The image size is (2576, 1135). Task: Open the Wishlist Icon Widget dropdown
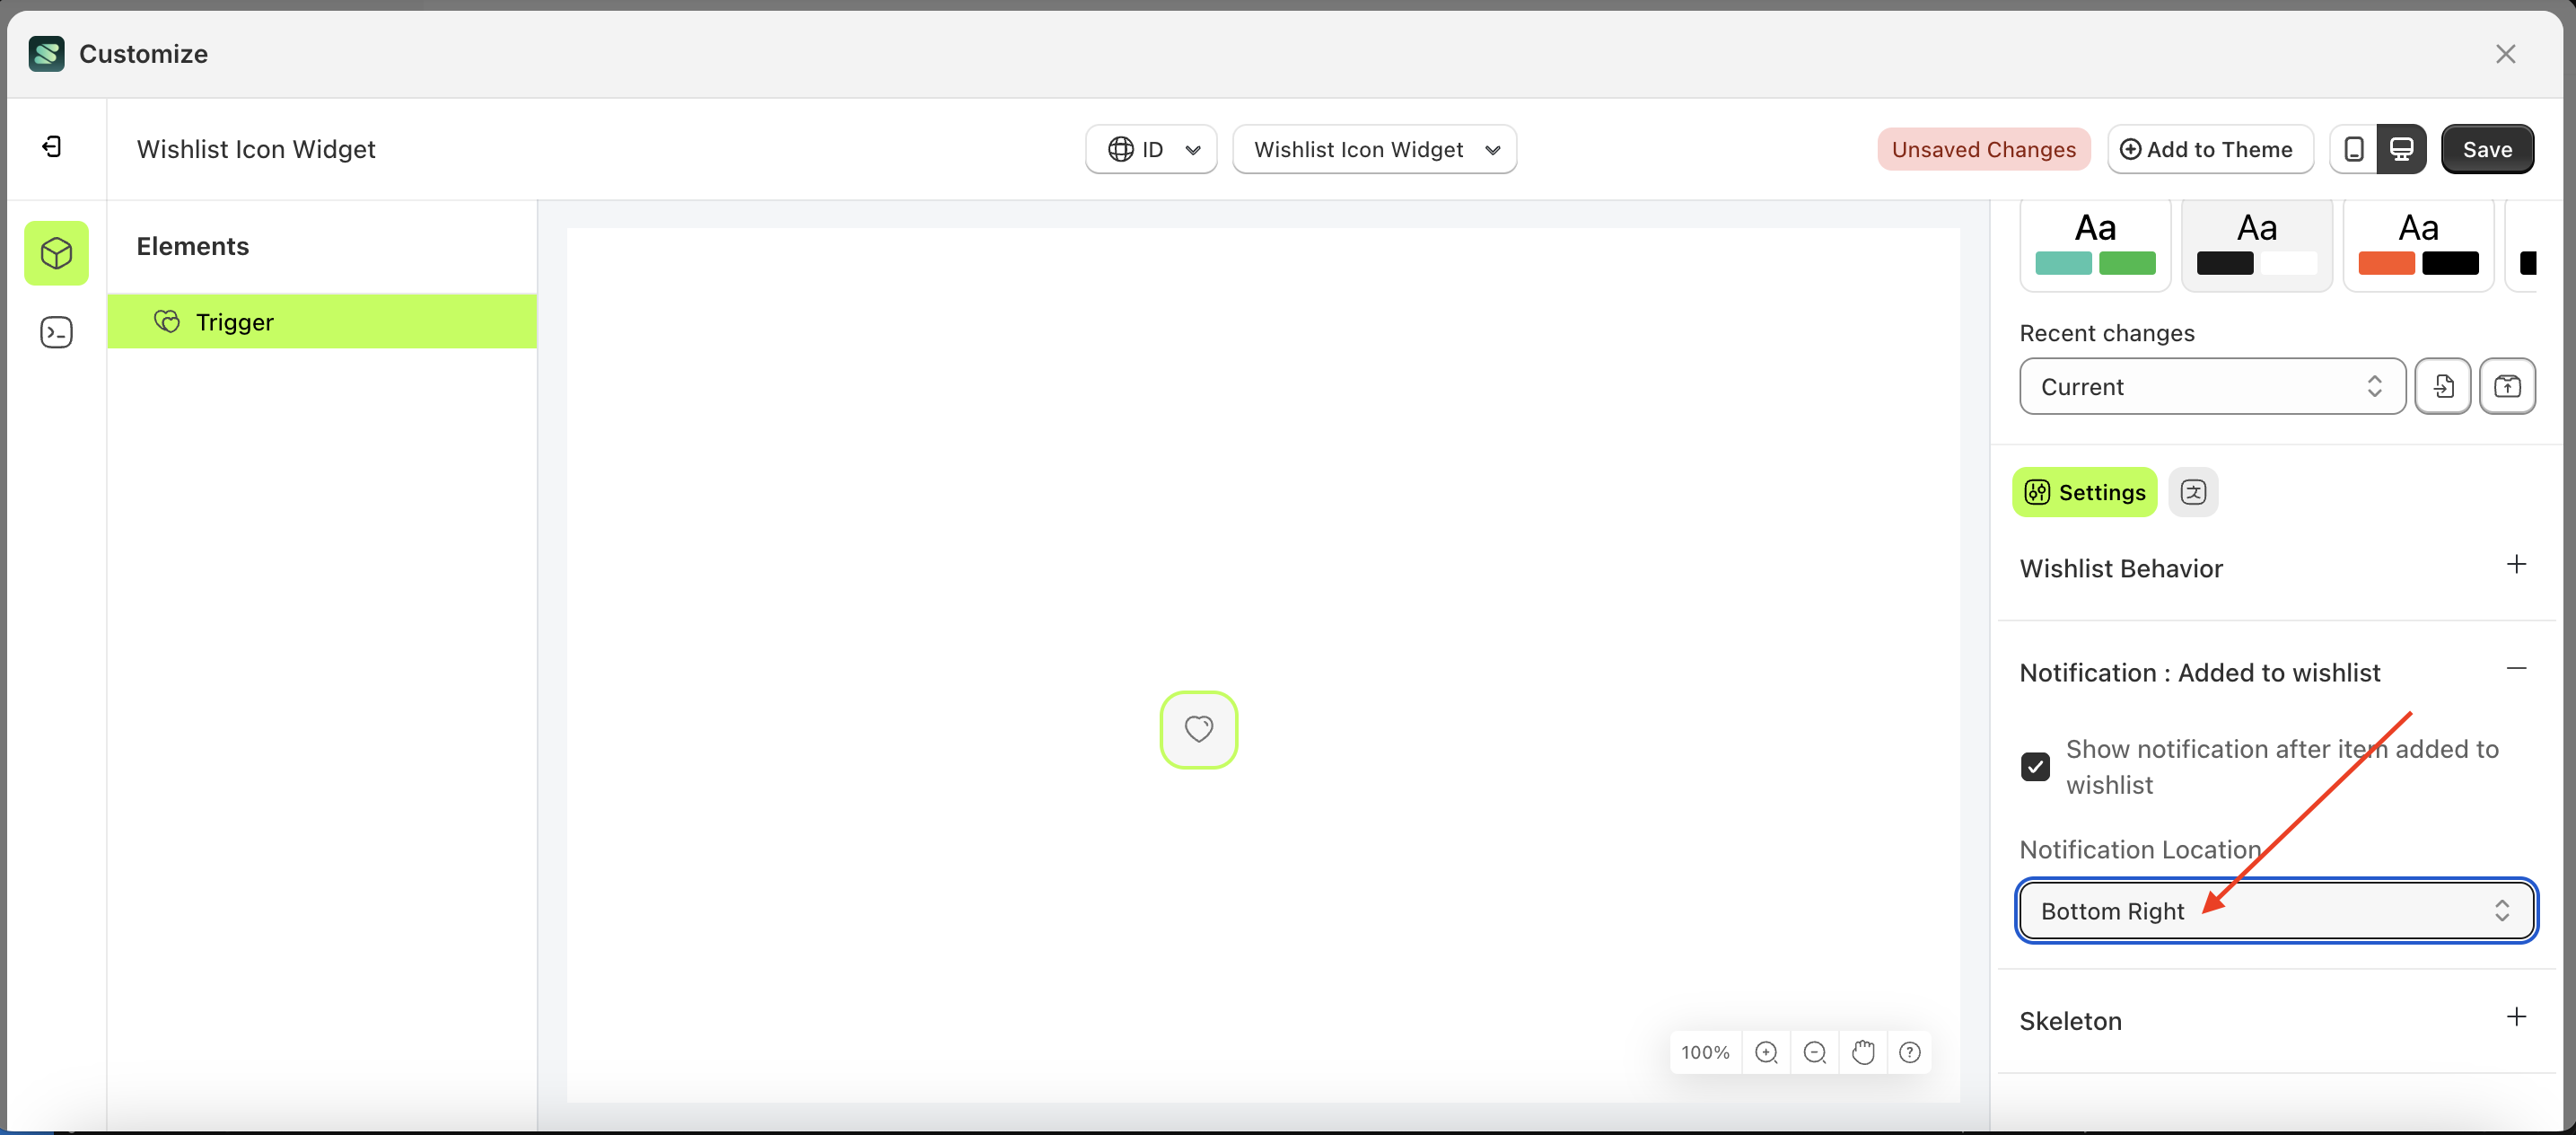(x=1374, y=149)
